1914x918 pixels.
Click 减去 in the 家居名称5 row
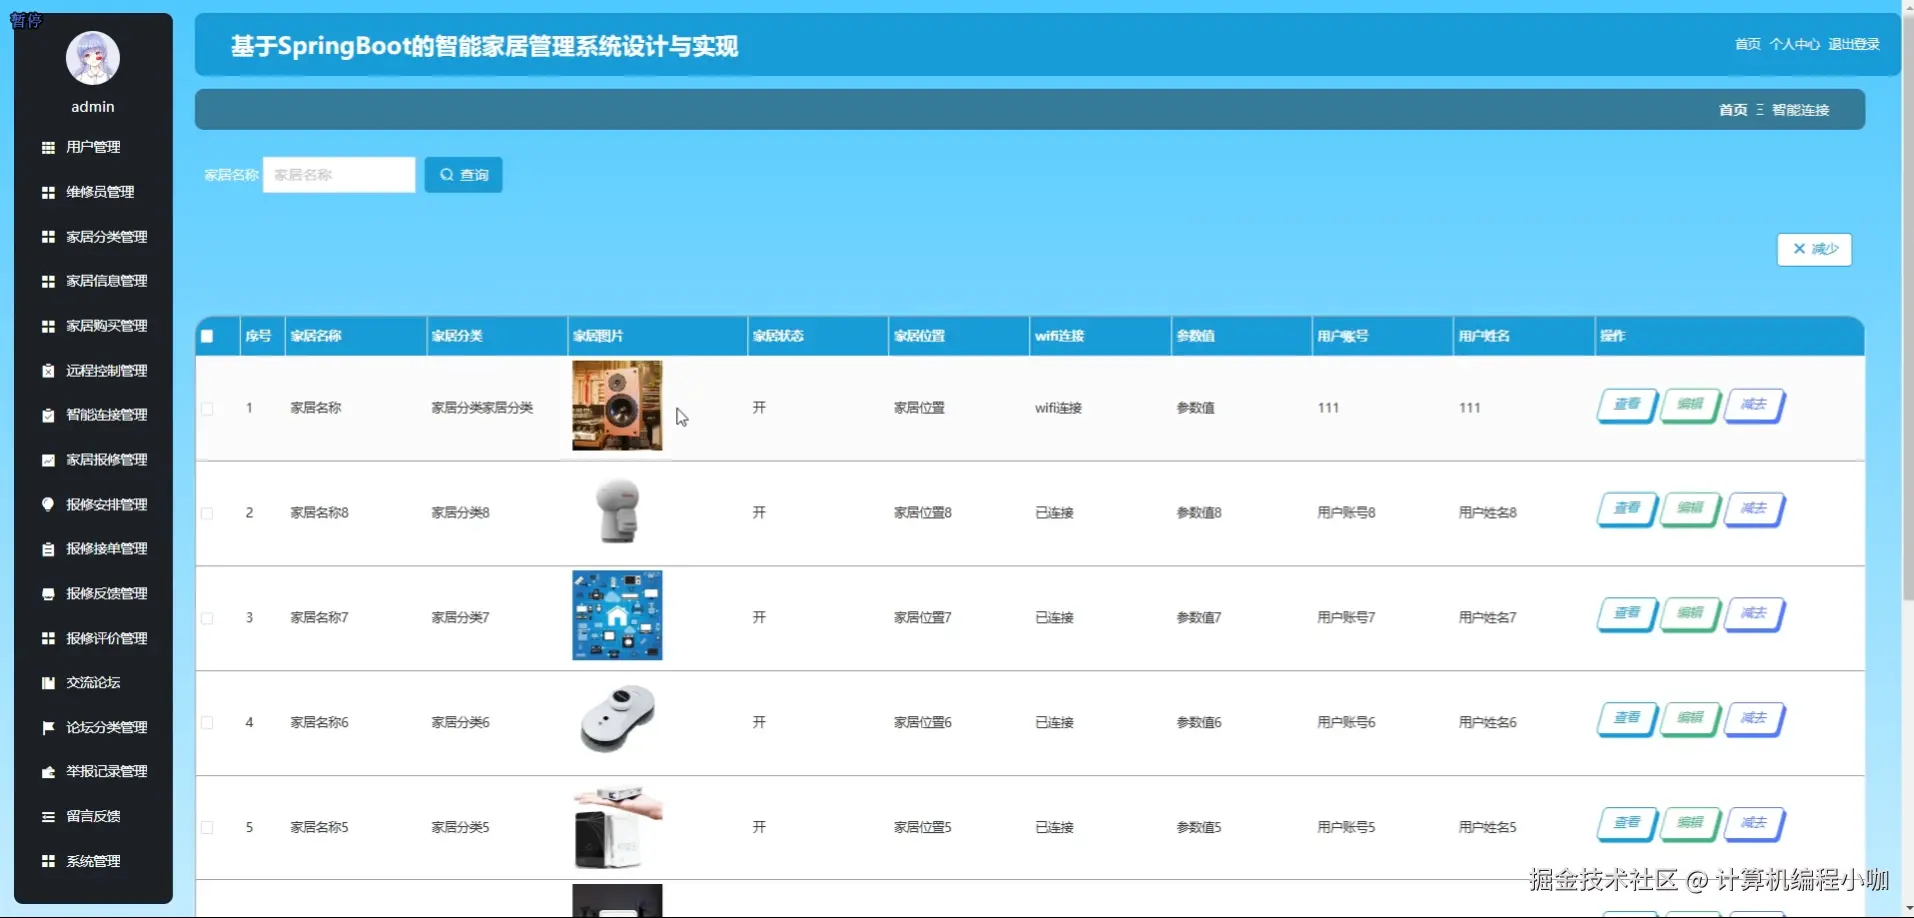tap(1754, 824)
